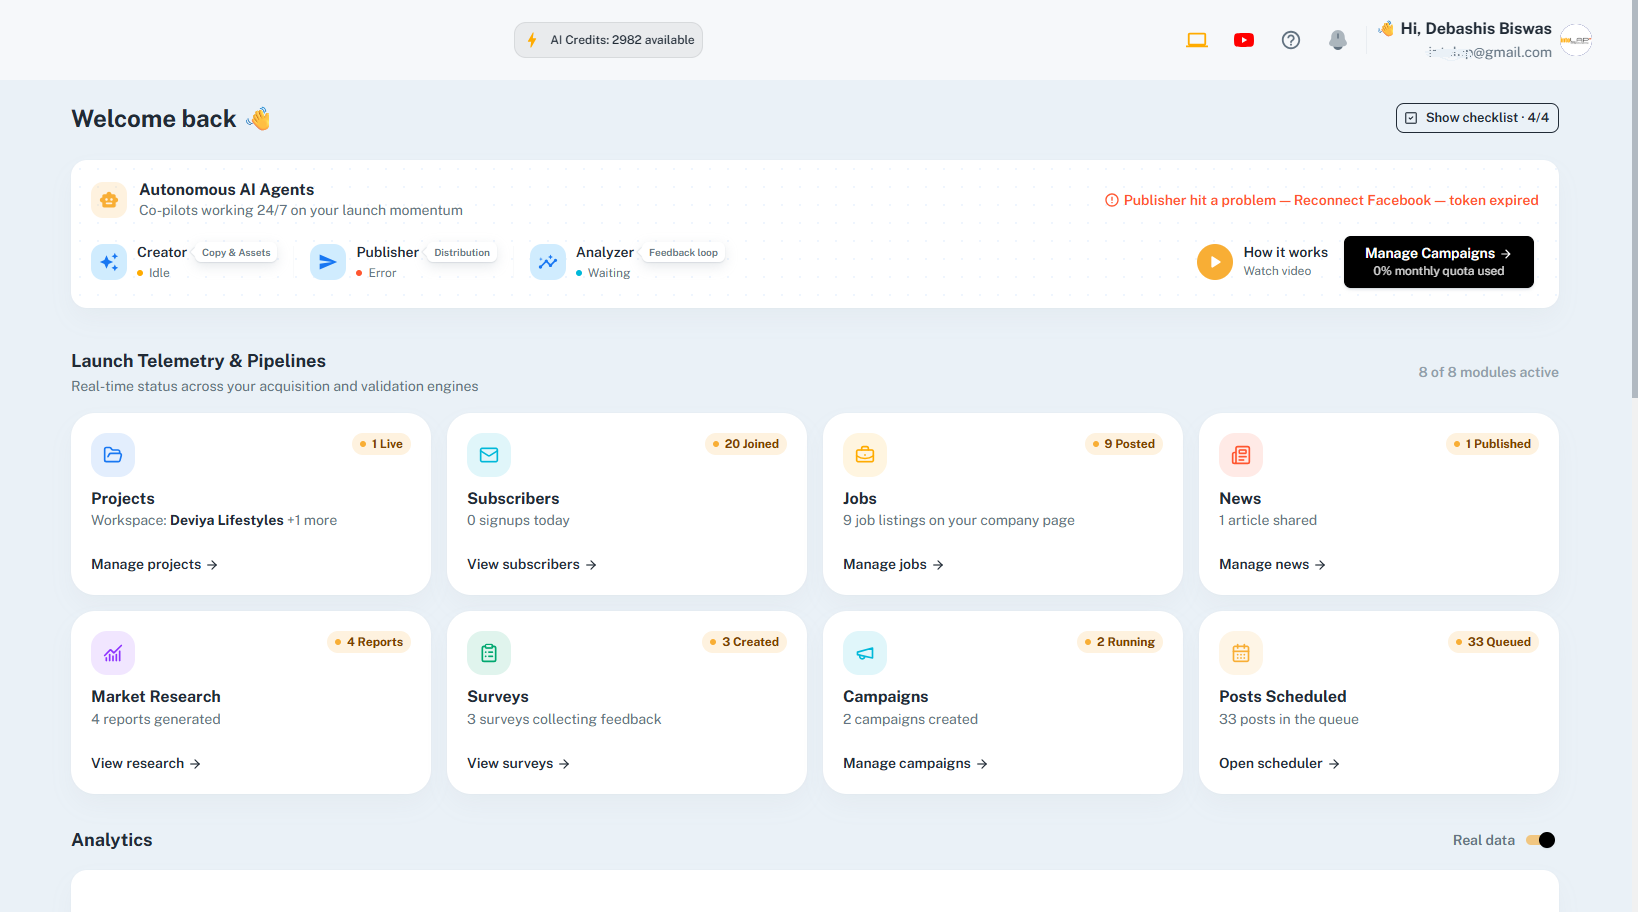Click the 8 of 8 modules active text
Image resolution: width=1638 pixels, height=912 pixels.
1488,372
